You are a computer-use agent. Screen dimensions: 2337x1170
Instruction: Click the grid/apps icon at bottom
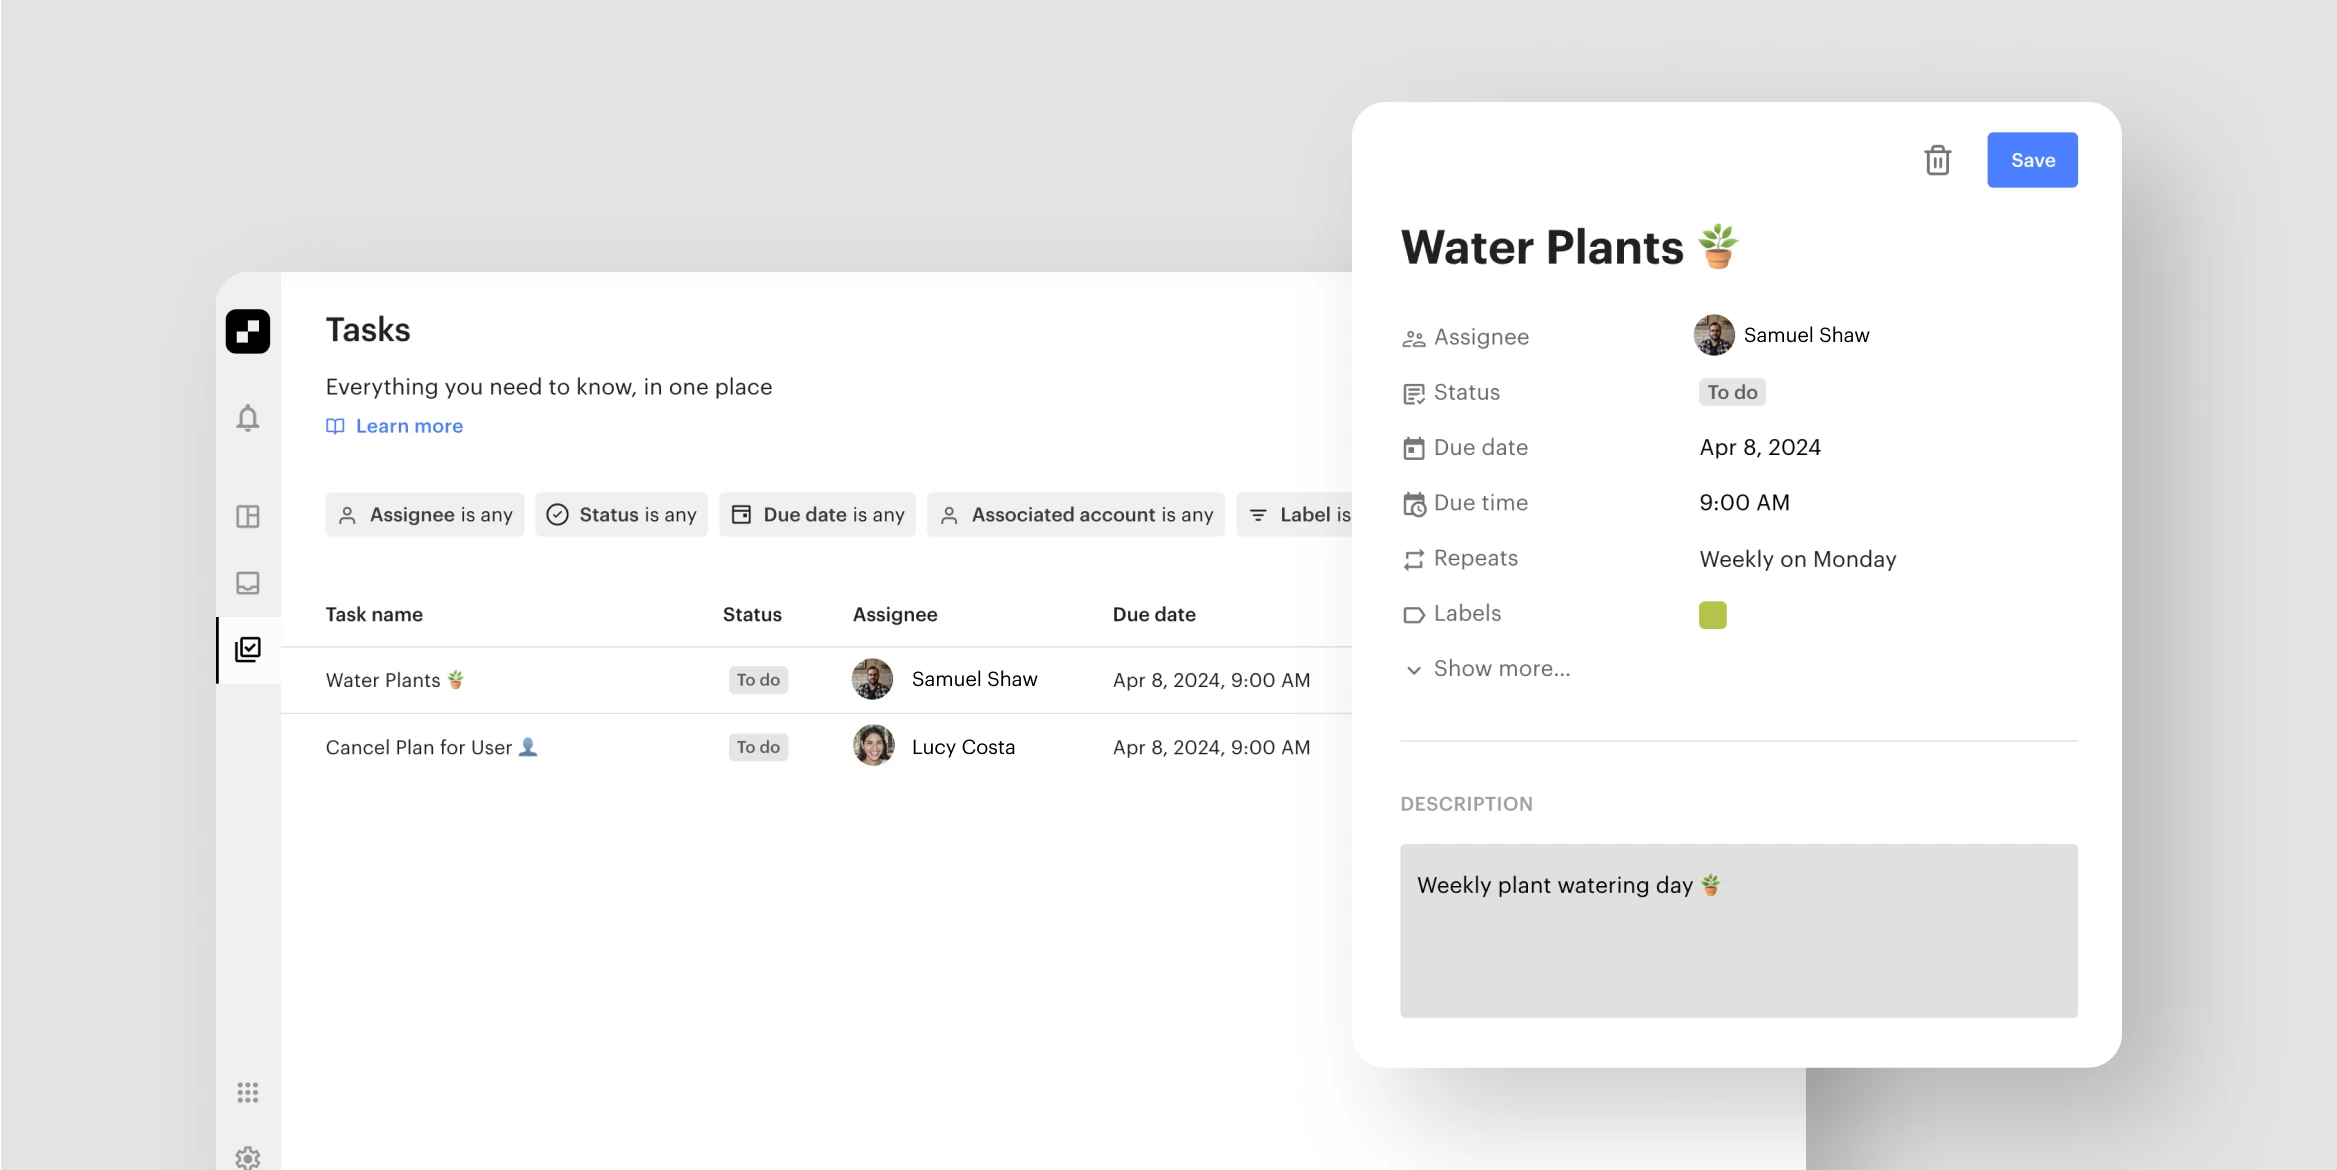point(248,1091)
